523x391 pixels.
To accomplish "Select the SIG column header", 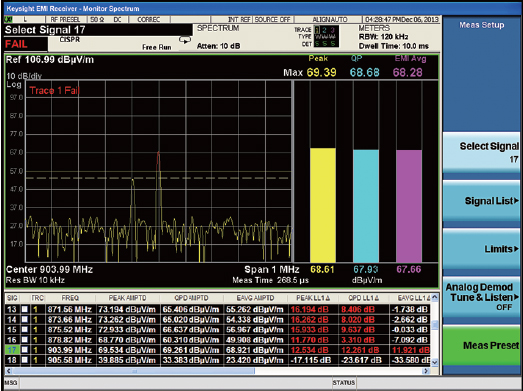I will coord(12,298).
